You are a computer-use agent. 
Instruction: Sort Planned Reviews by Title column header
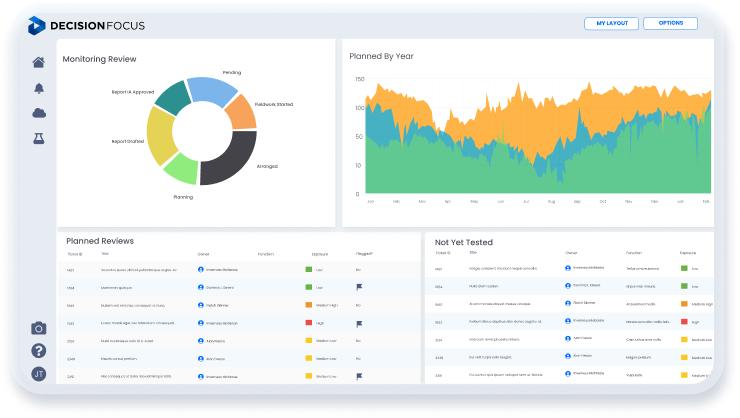[105, 254]
